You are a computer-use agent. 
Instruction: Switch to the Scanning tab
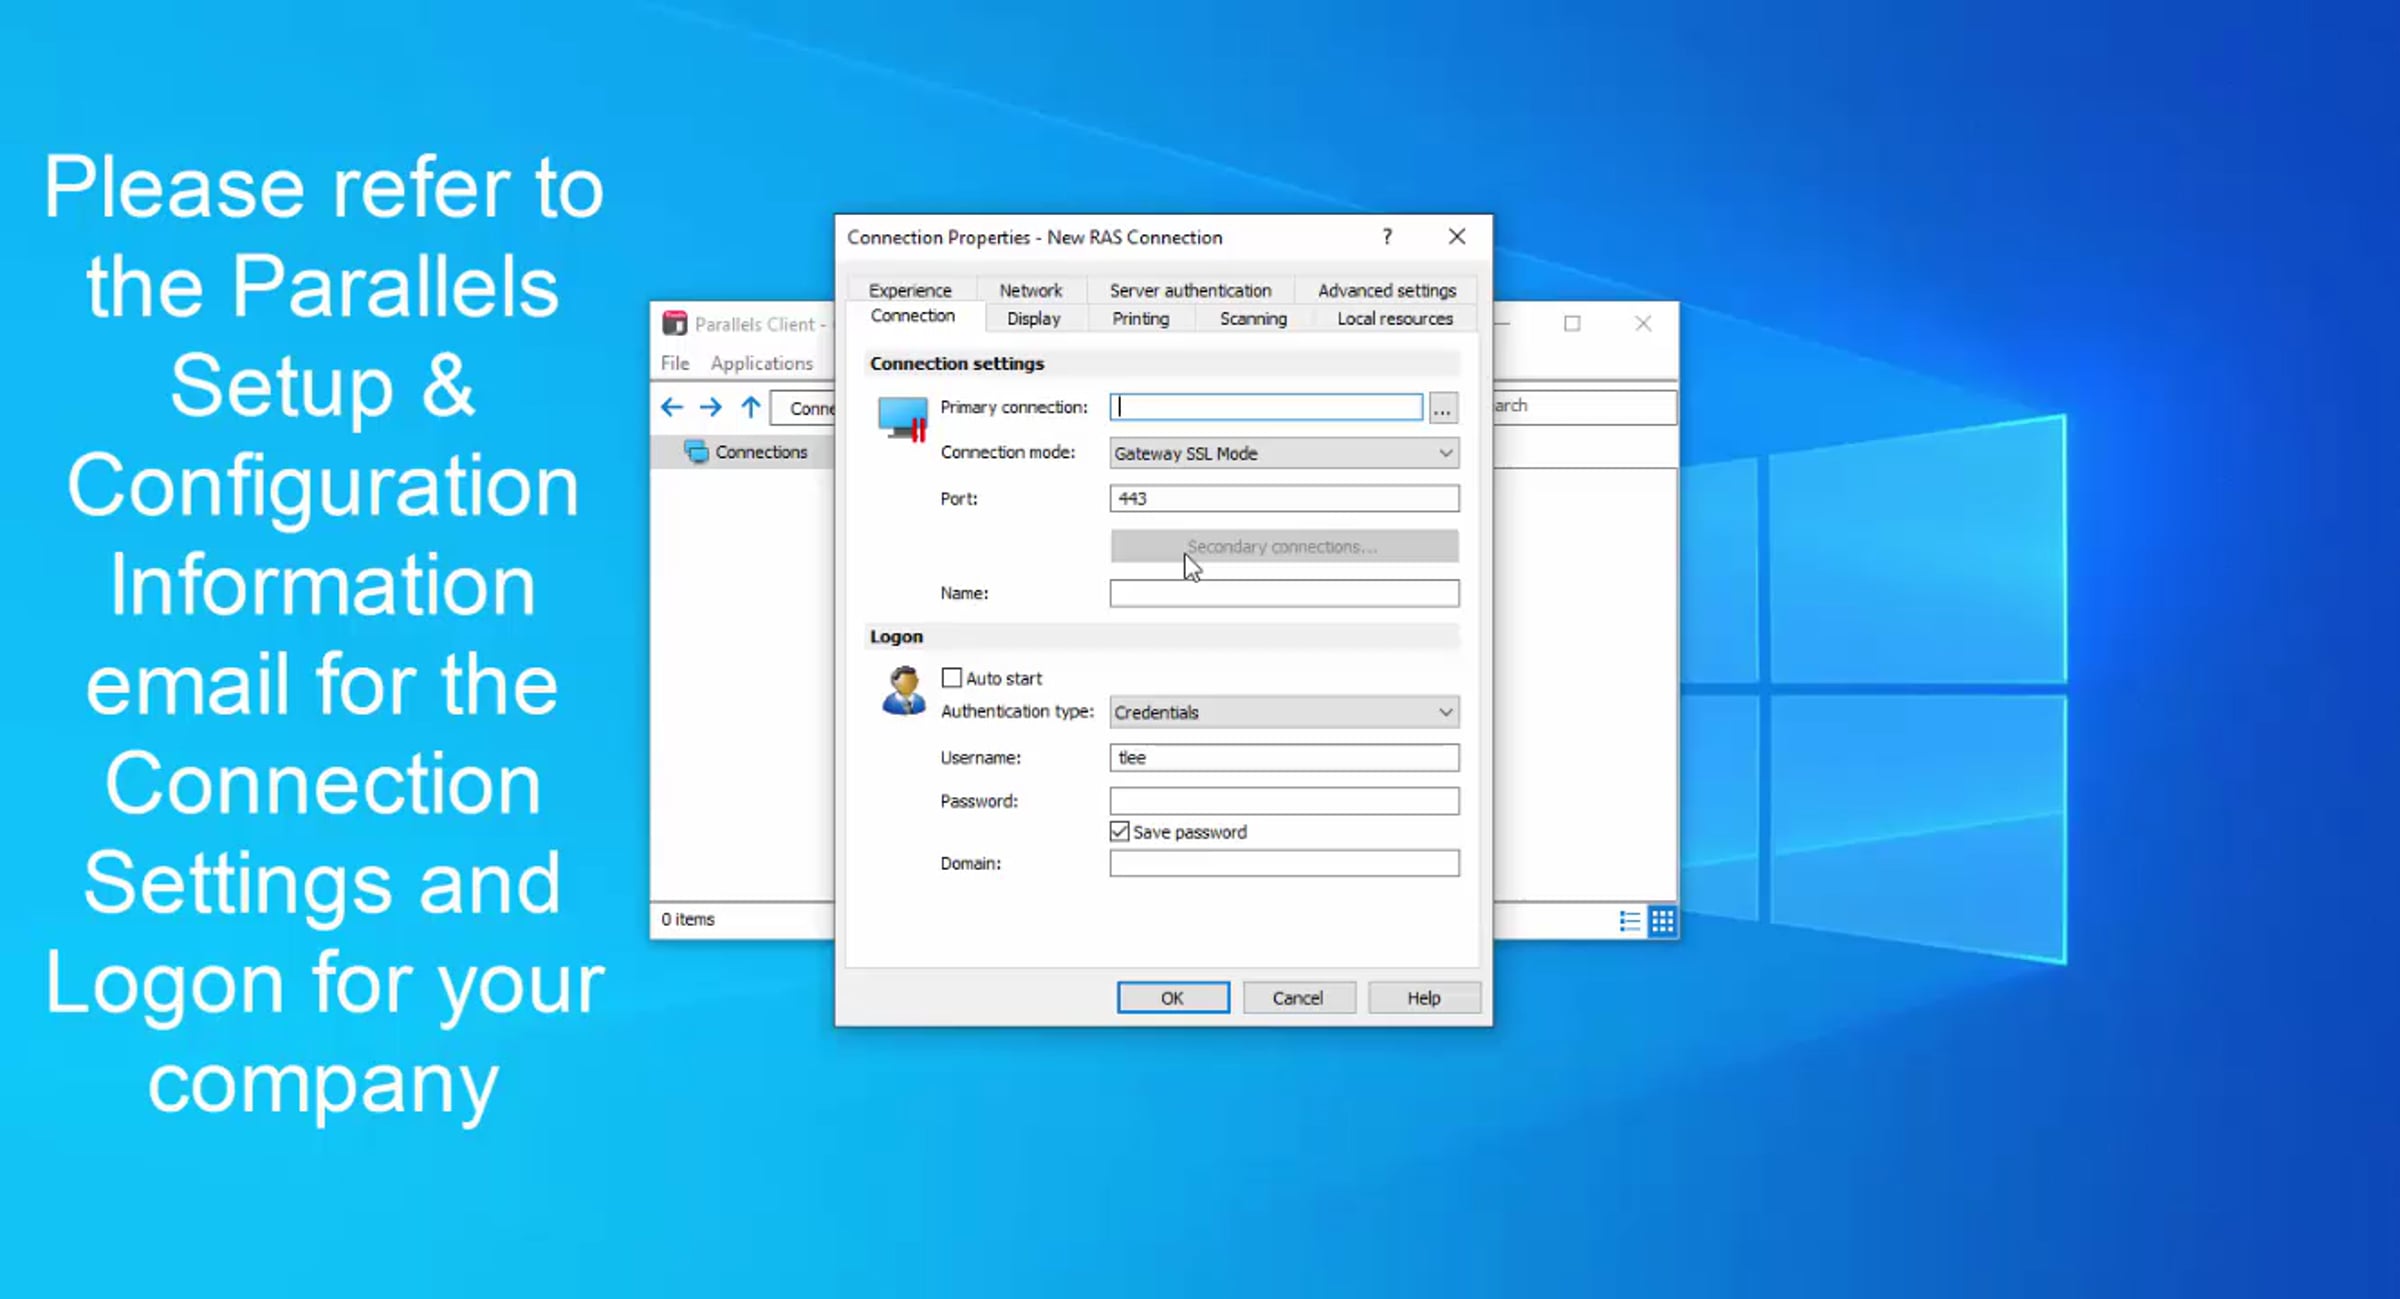tap(1253, 318)
